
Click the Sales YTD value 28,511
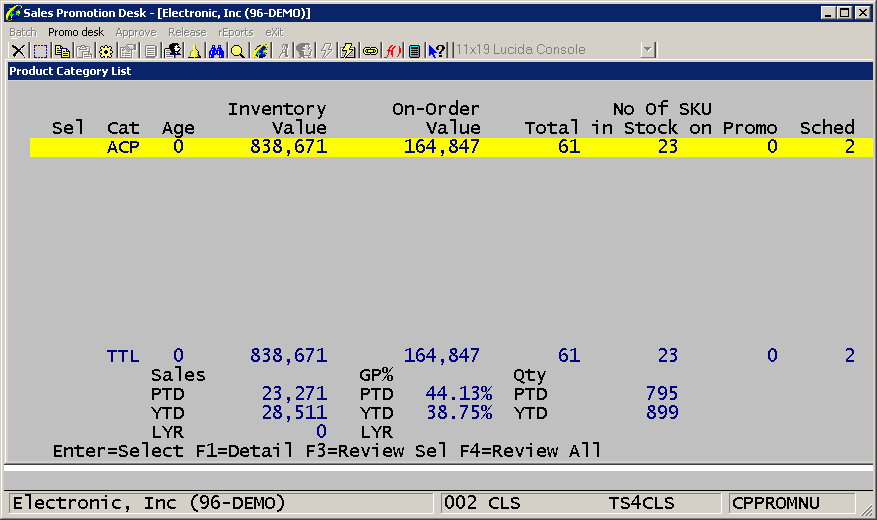(x=294, y=413)
